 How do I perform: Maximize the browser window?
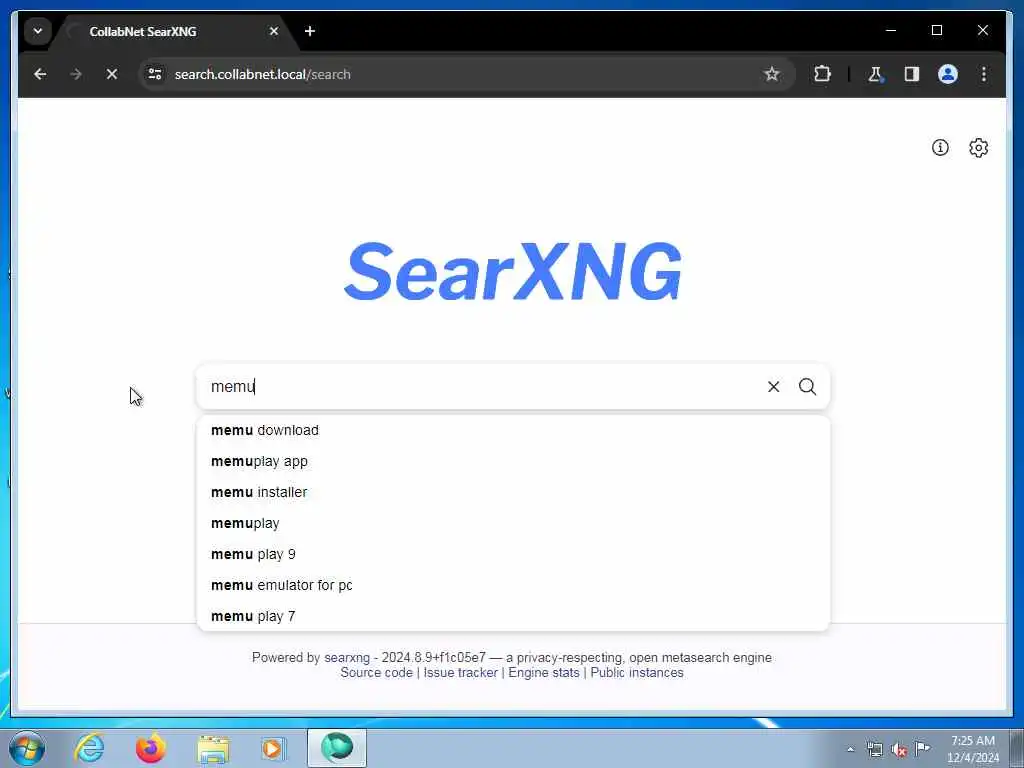point(936,30)
